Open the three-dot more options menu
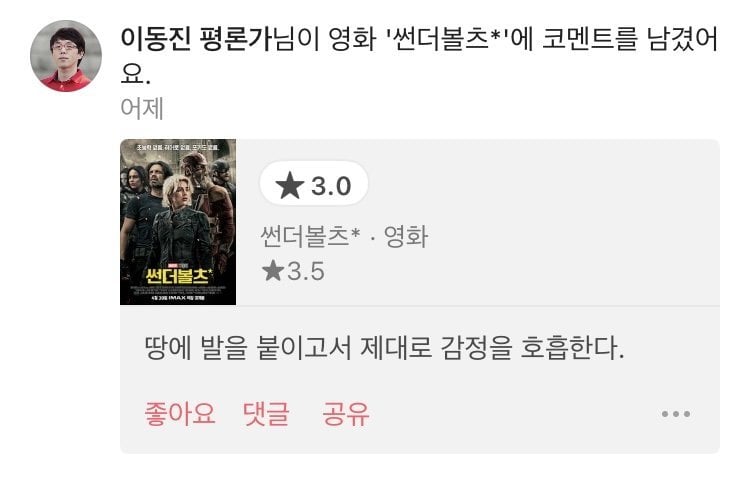Viewport: 750px width, 482px height. point(676,414)
